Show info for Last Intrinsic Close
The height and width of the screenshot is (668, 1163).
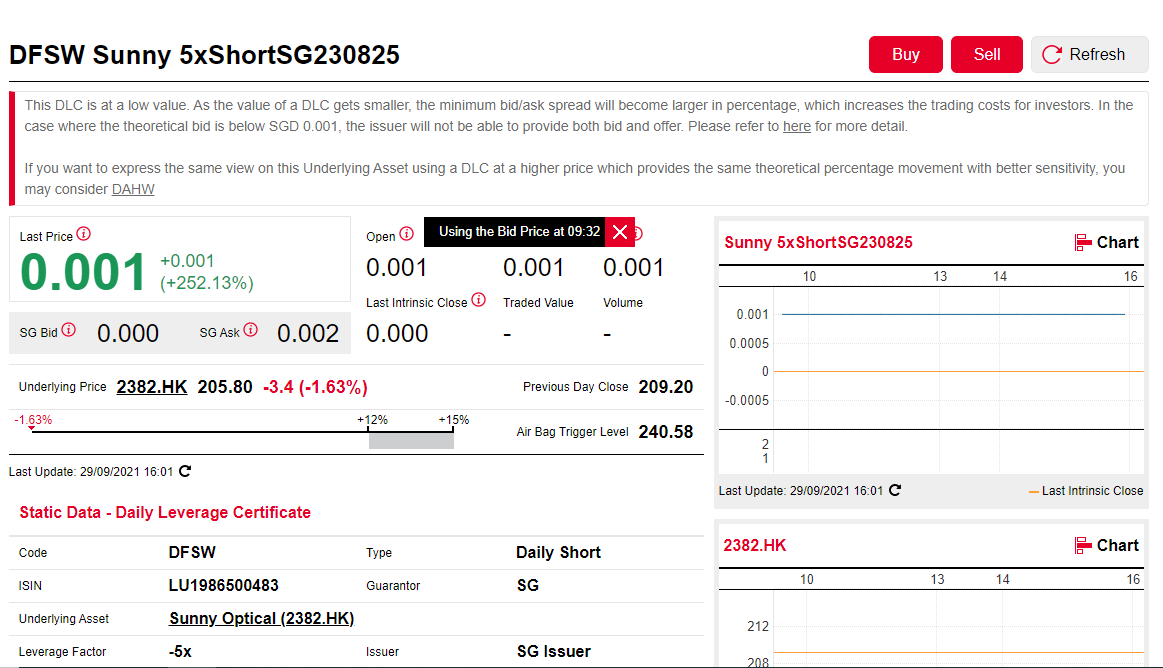pyautogui.click(x=478, y=300)
